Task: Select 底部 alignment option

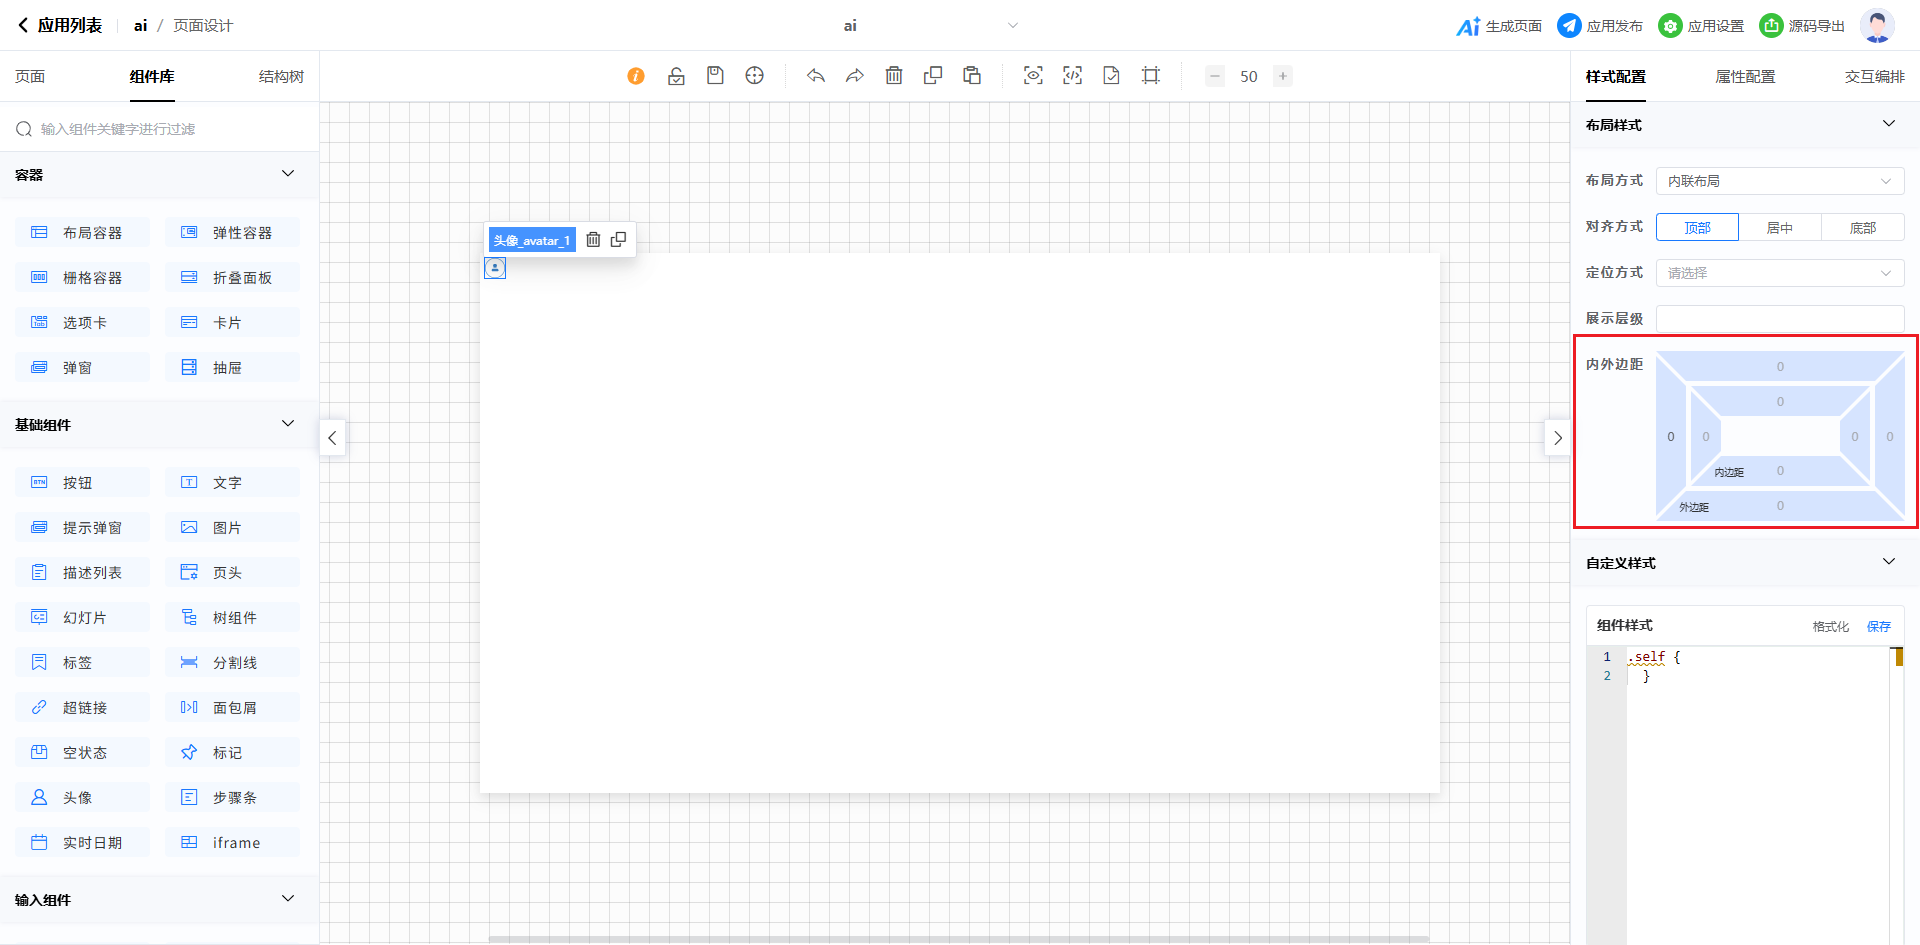Action: 1862,228
